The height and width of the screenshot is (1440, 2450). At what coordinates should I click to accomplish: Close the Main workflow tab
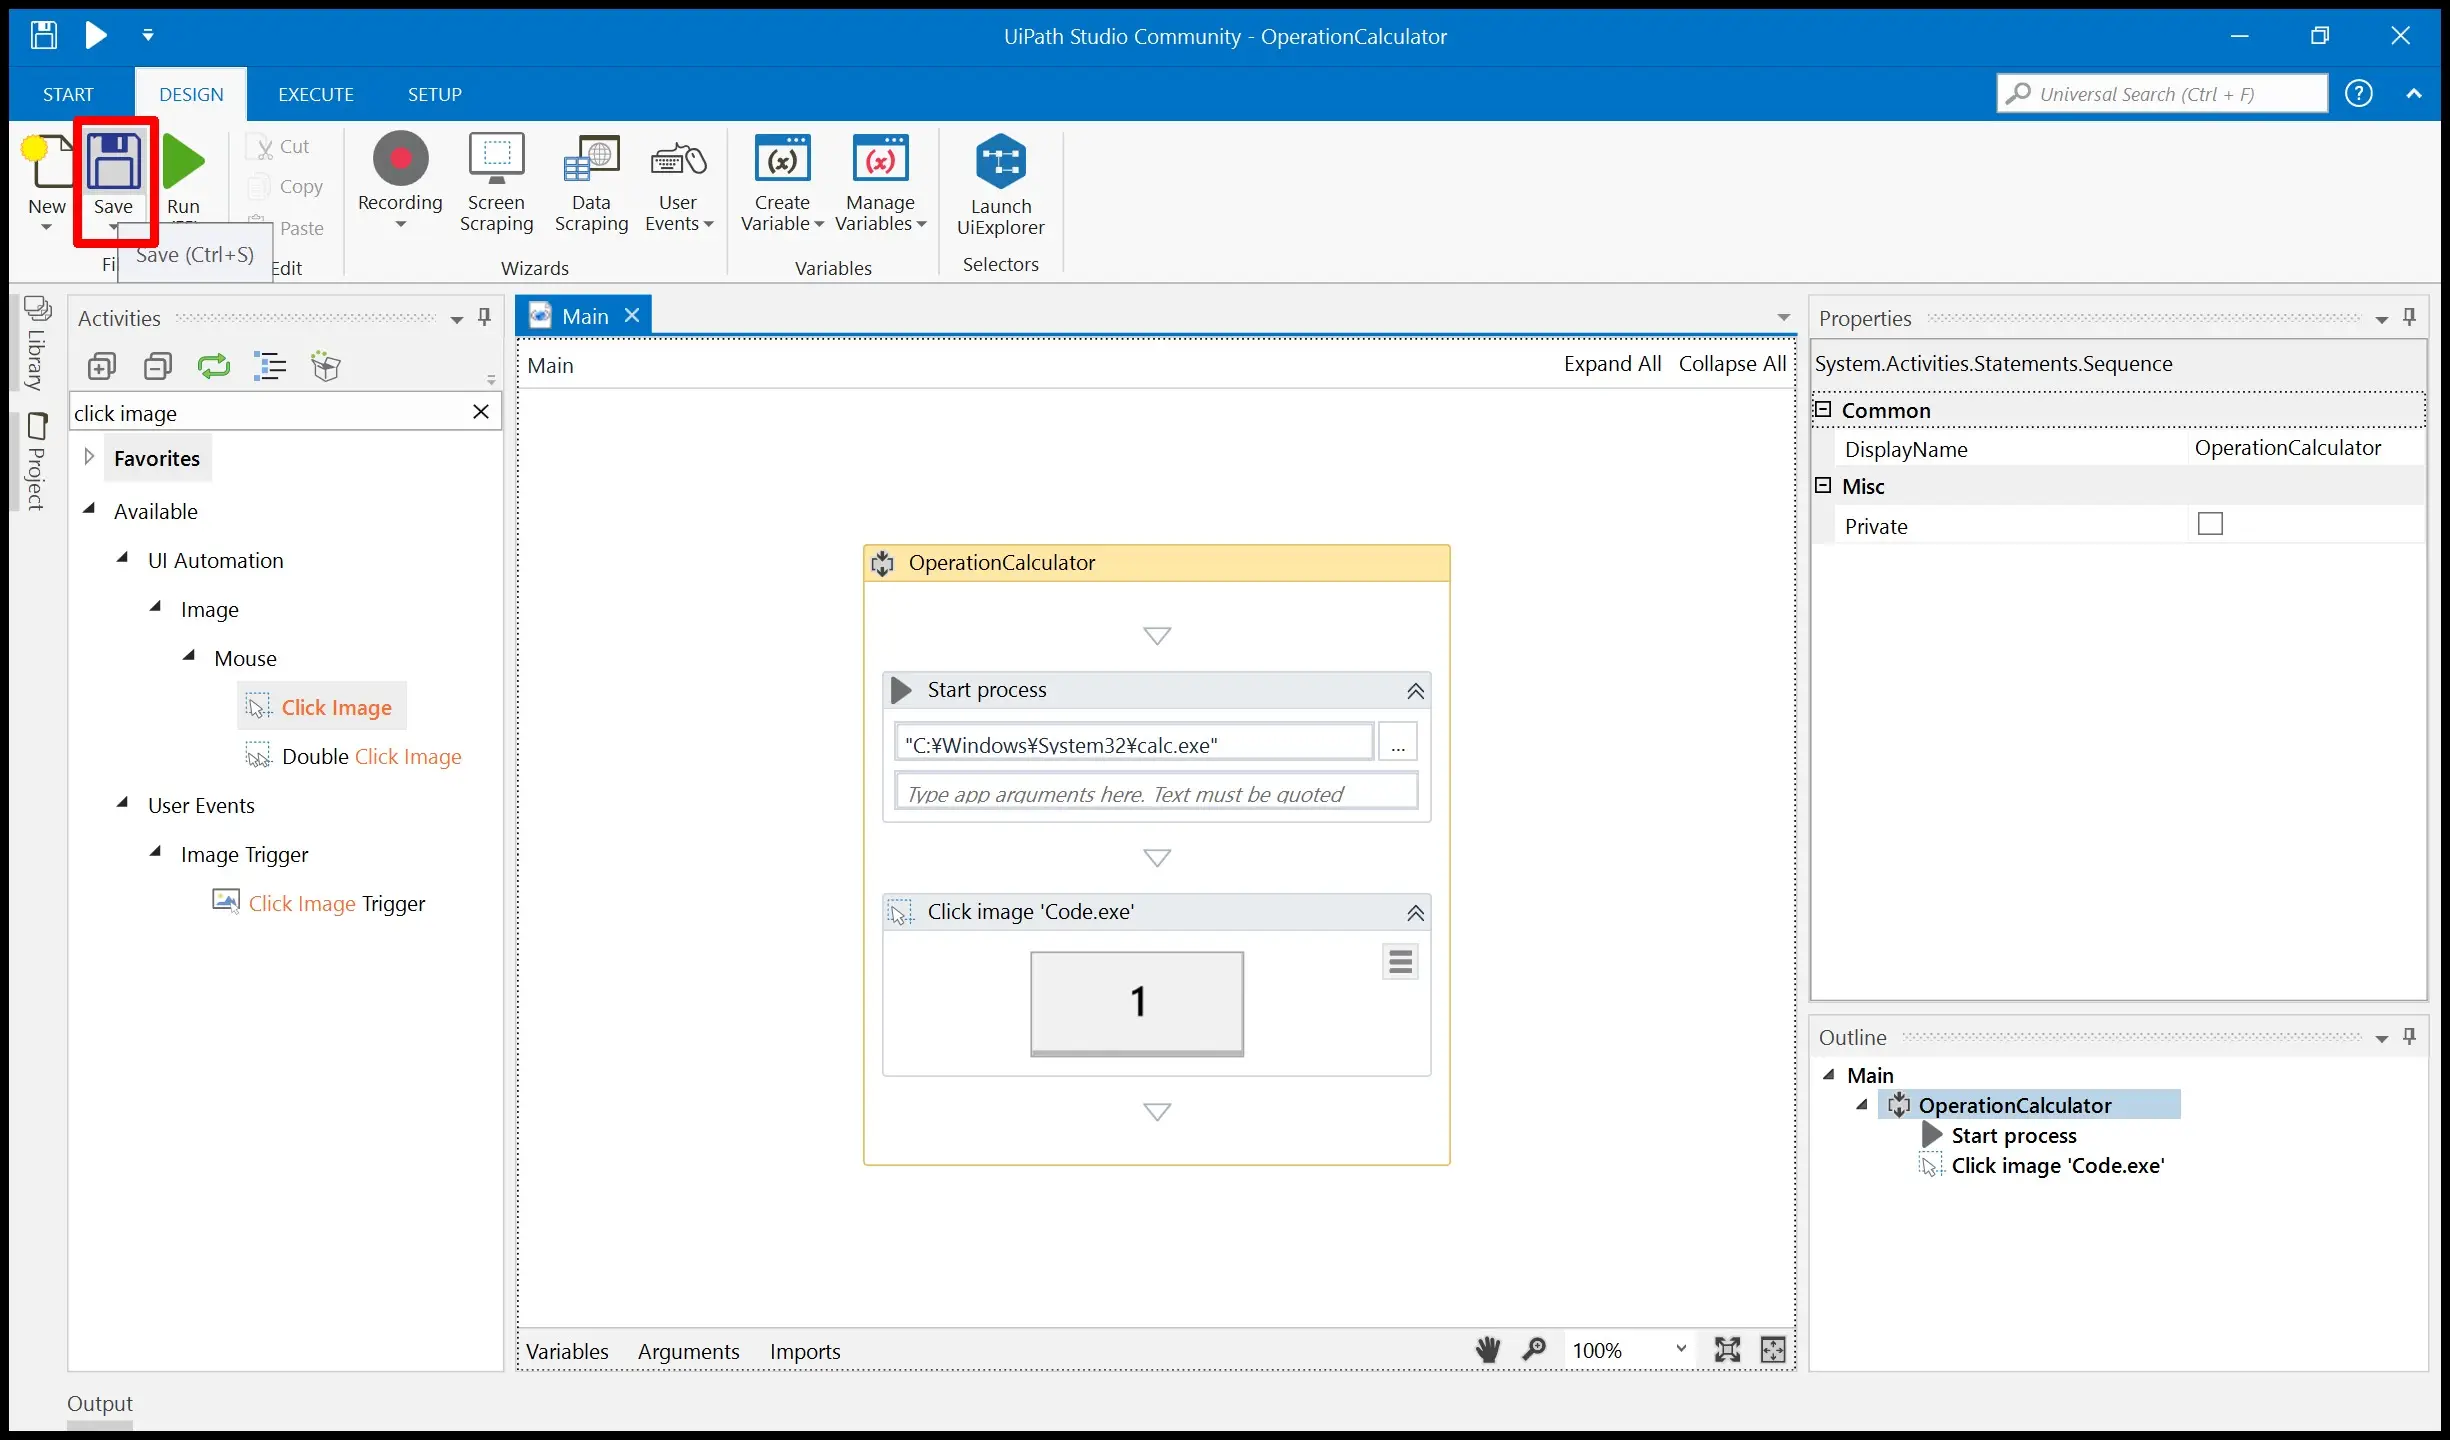click(x=632, y=315)
